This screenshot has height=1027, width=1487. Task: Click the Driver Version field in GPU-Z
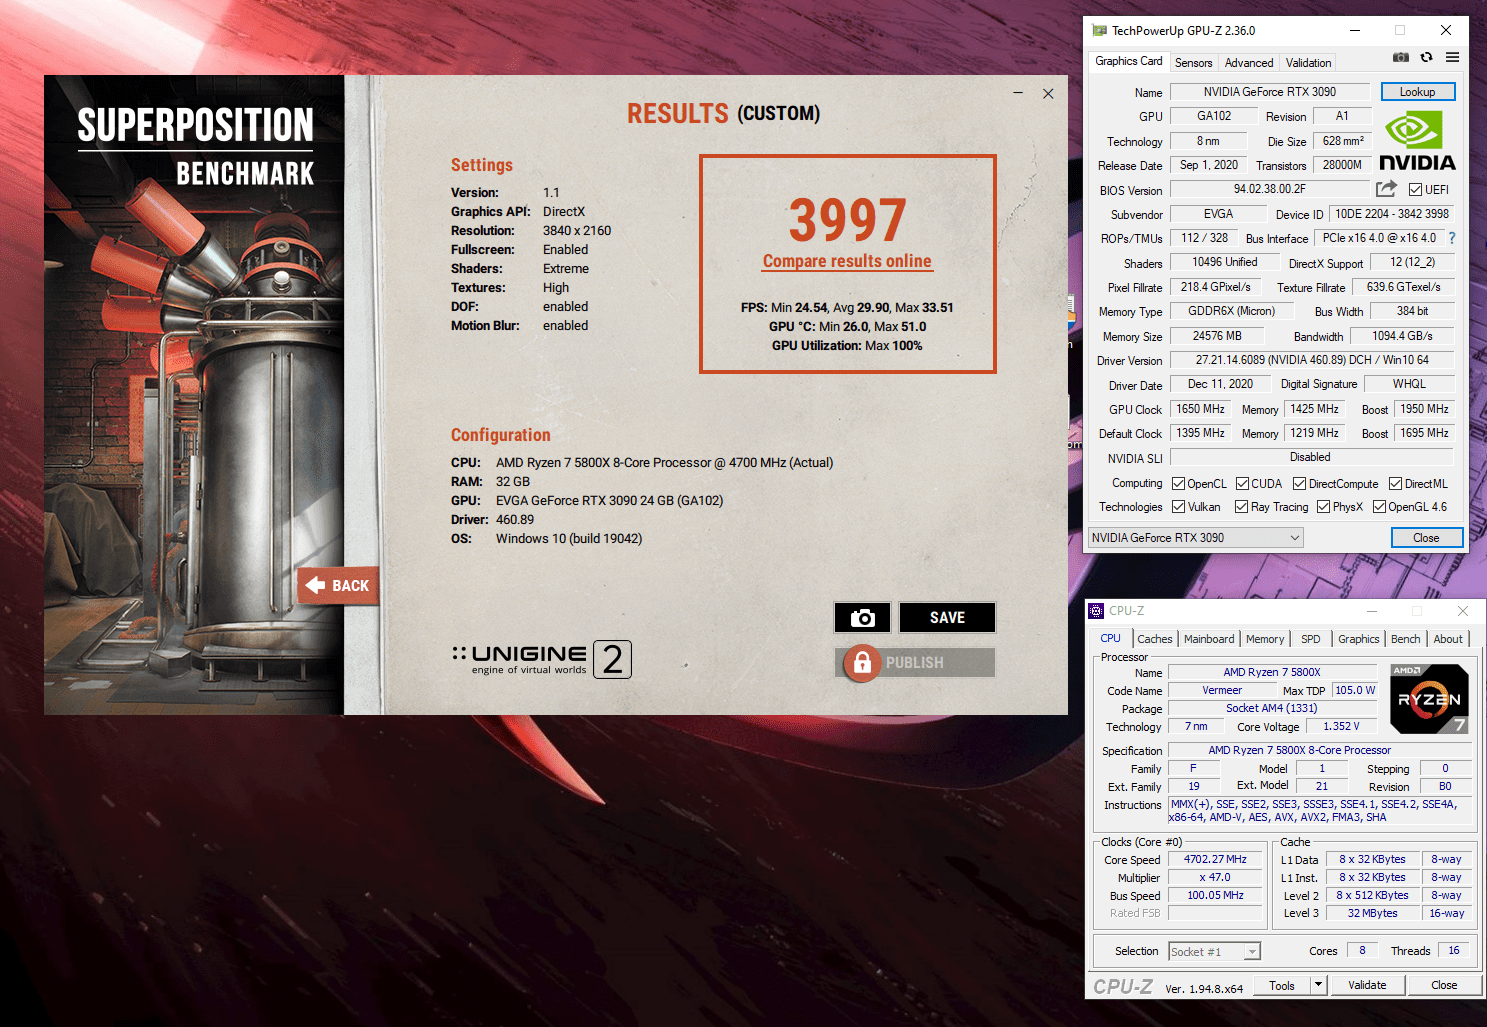1312,360
